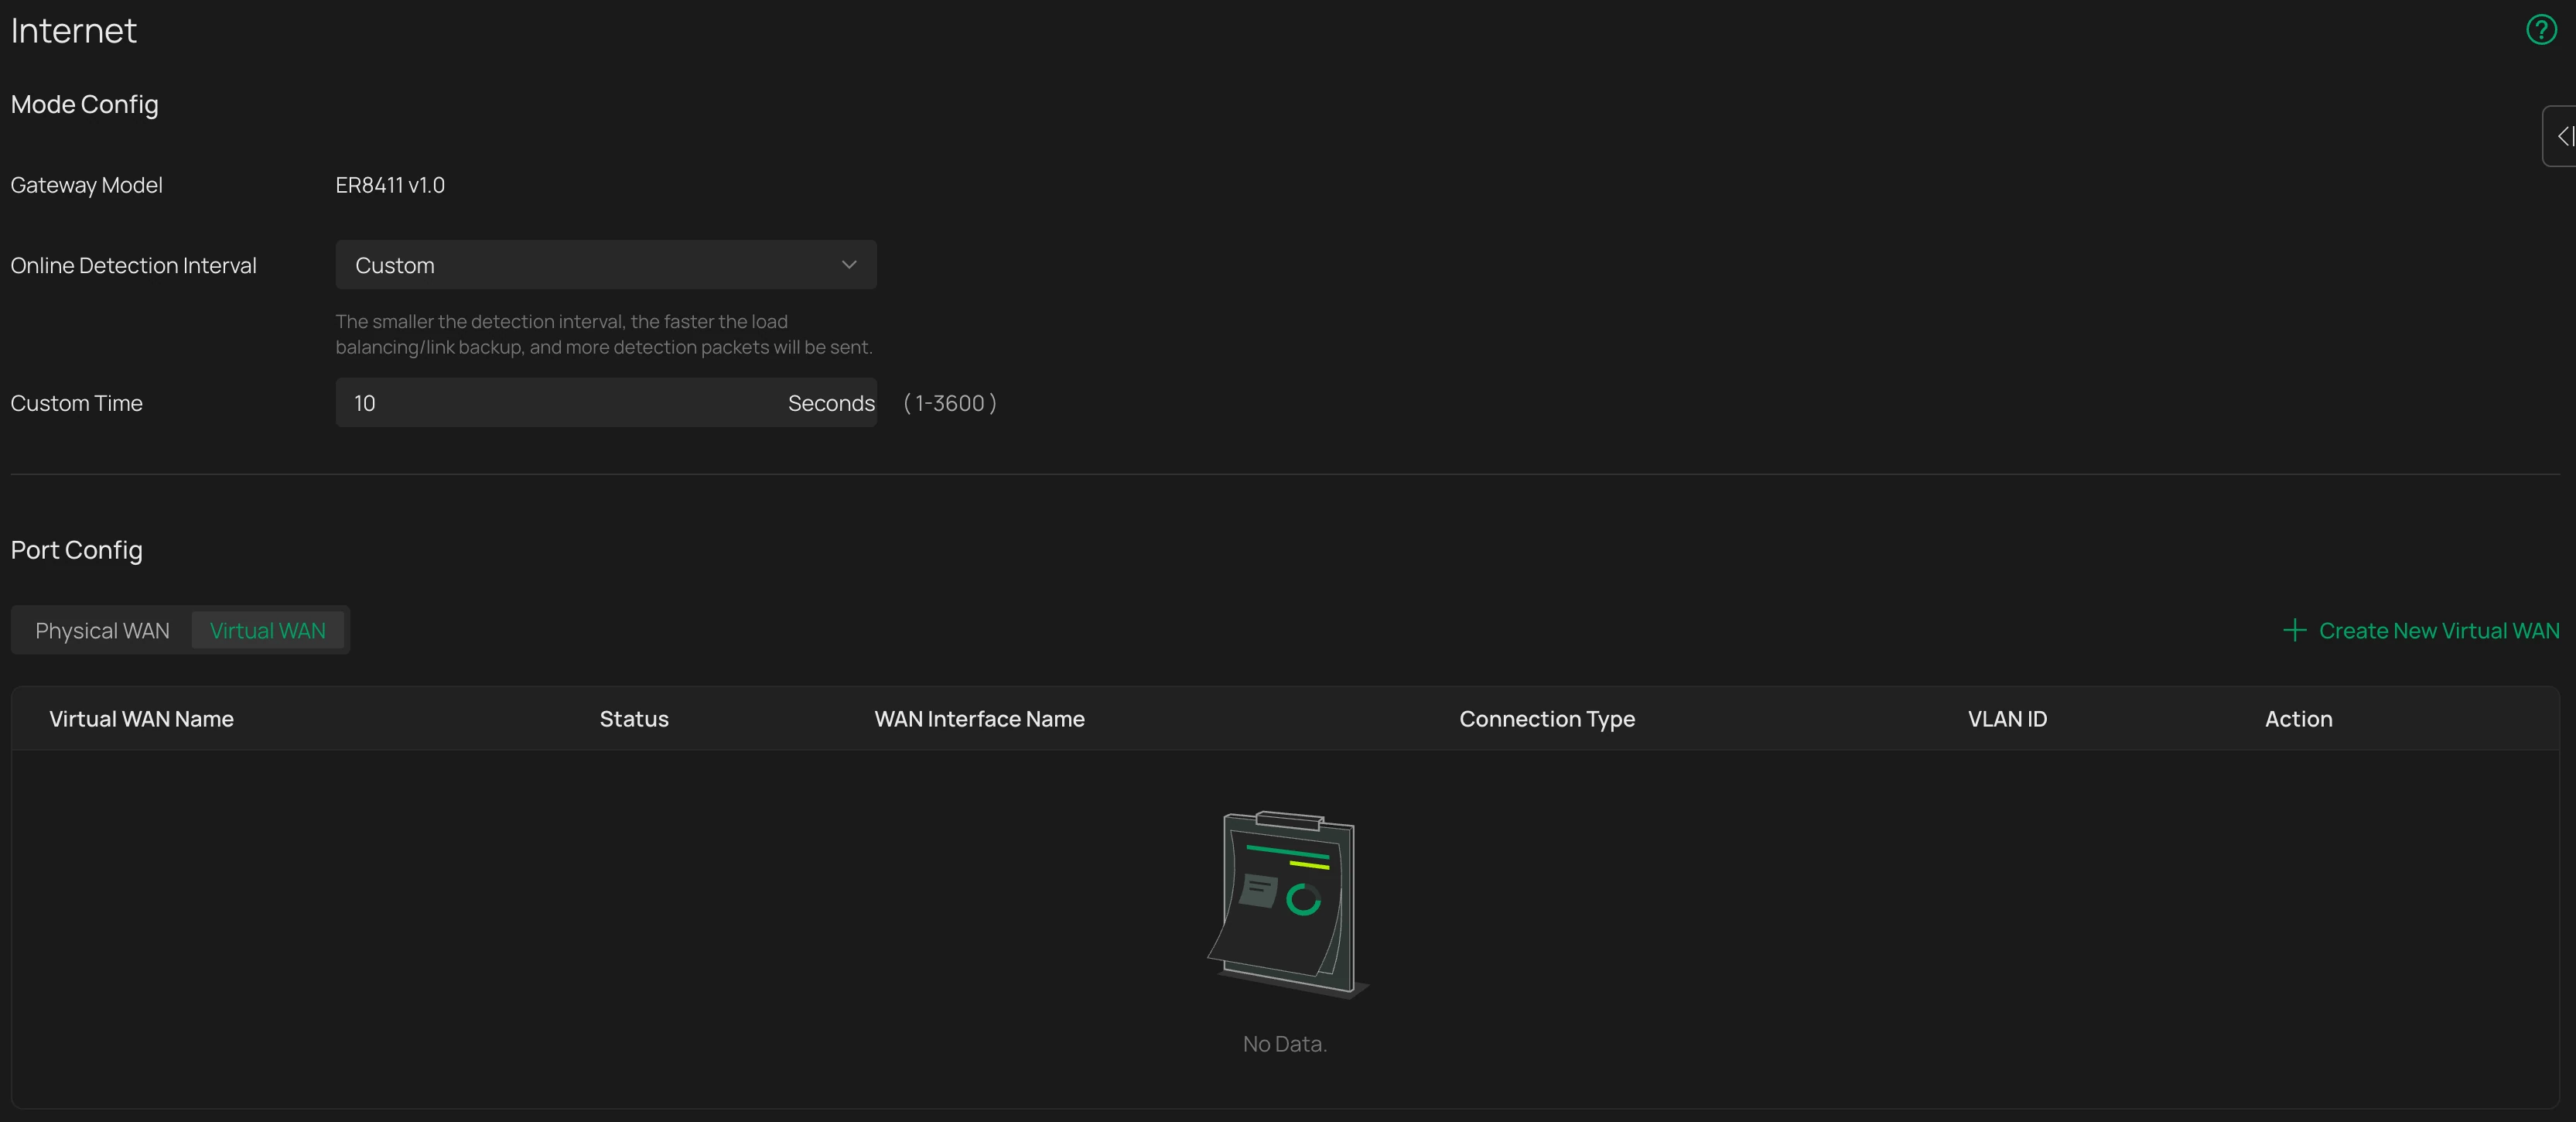Switch to the Physical WAN tab

pos(102,631)
